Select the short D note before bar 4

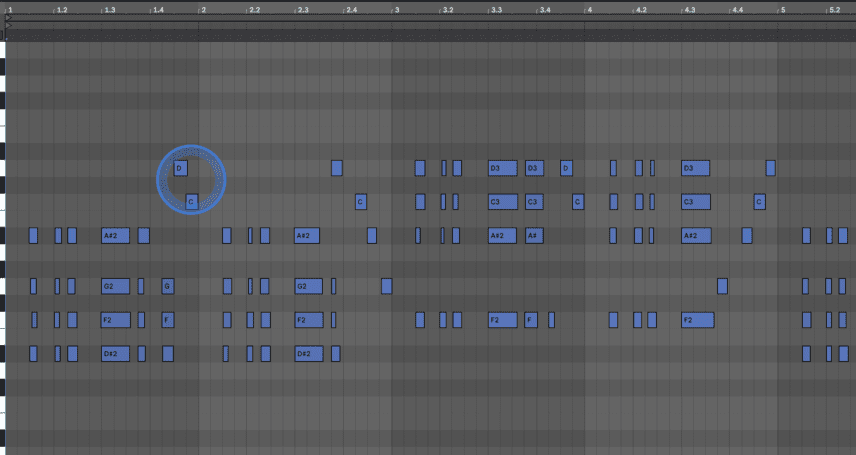566,168
